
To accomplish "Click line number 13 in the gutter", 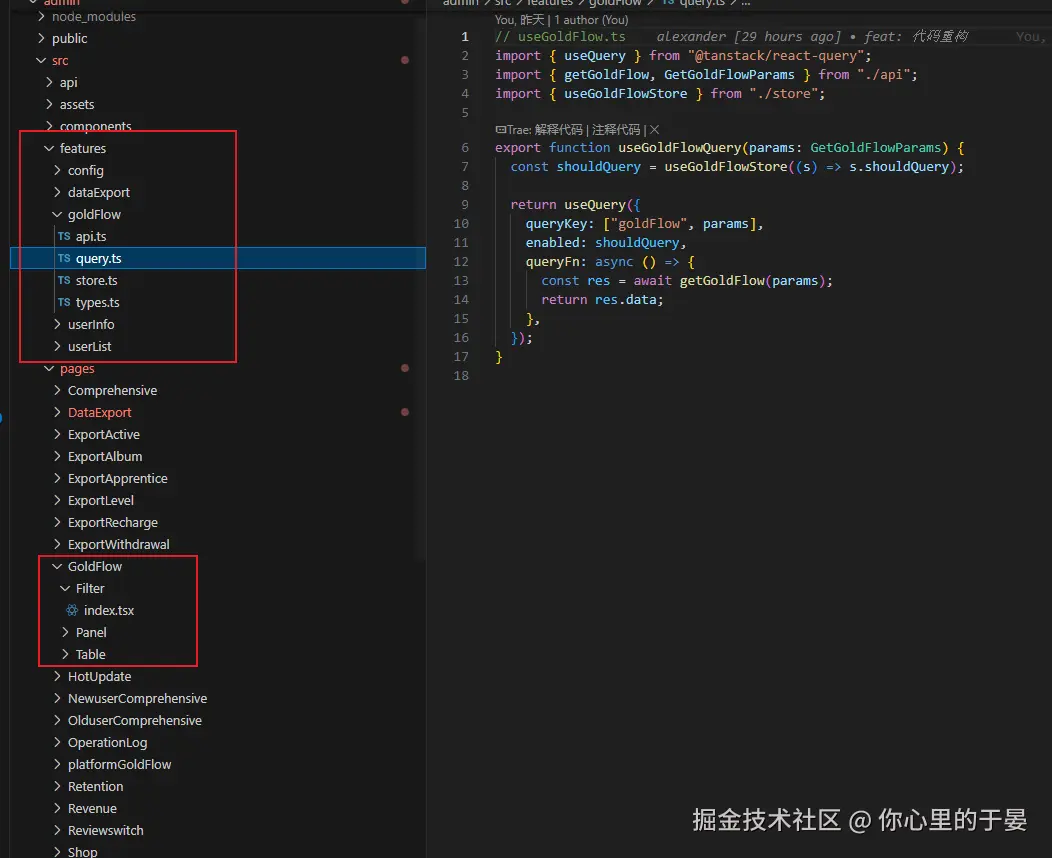I will (461, 280).
